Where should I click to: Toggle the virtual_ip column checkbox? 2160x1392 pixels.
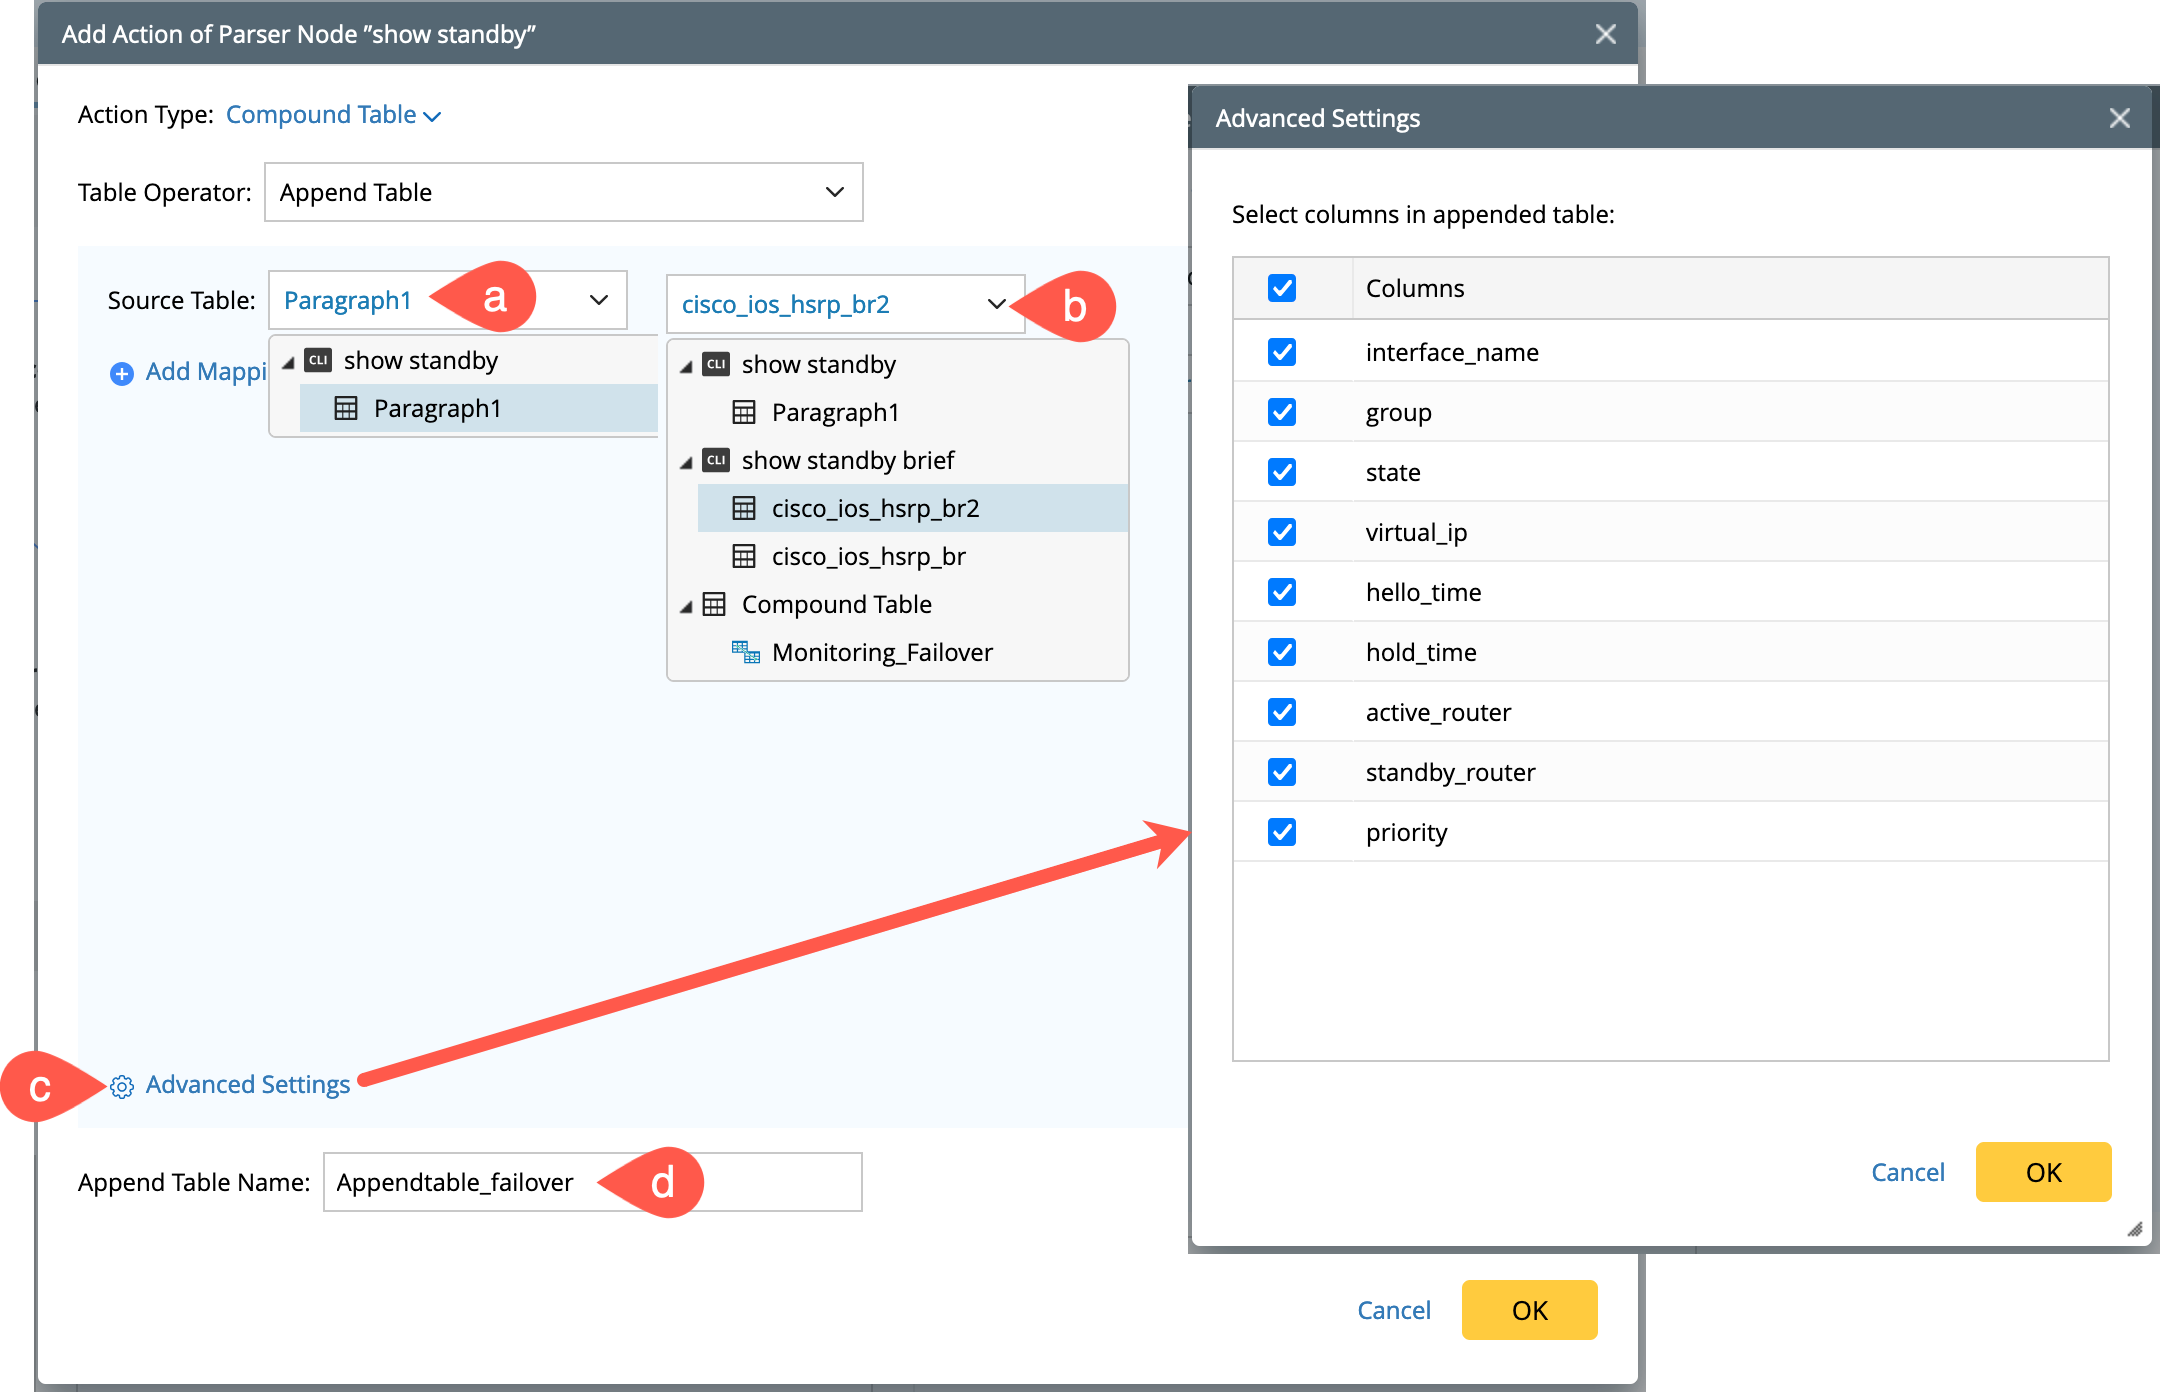point(1282,533)
